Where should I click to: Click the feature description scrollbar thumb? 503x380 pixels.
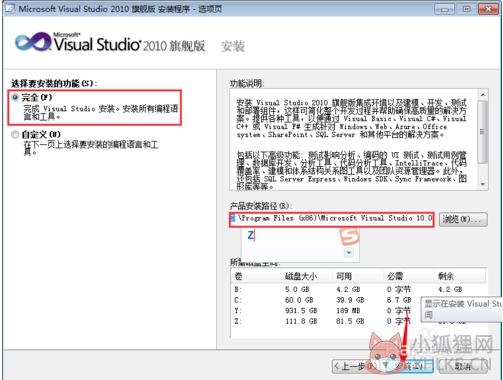[482, 132]
